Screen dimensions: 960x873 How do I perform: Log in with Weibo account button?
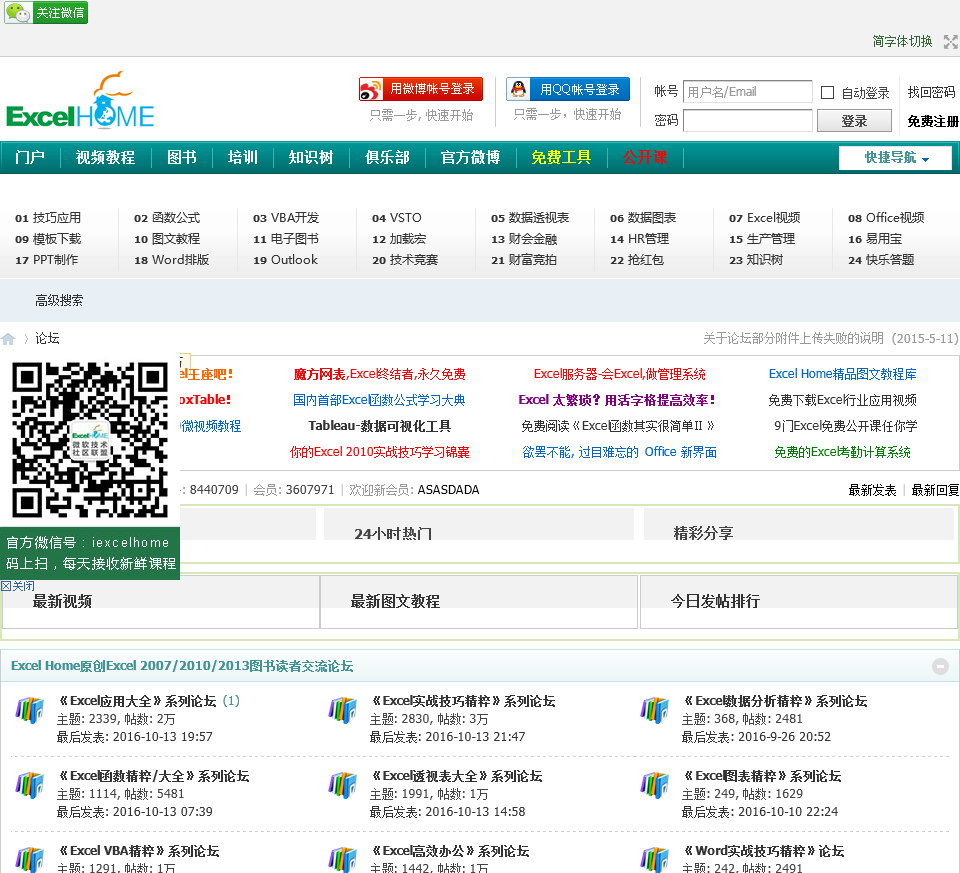pyautogui.click(x=421, y=89)
